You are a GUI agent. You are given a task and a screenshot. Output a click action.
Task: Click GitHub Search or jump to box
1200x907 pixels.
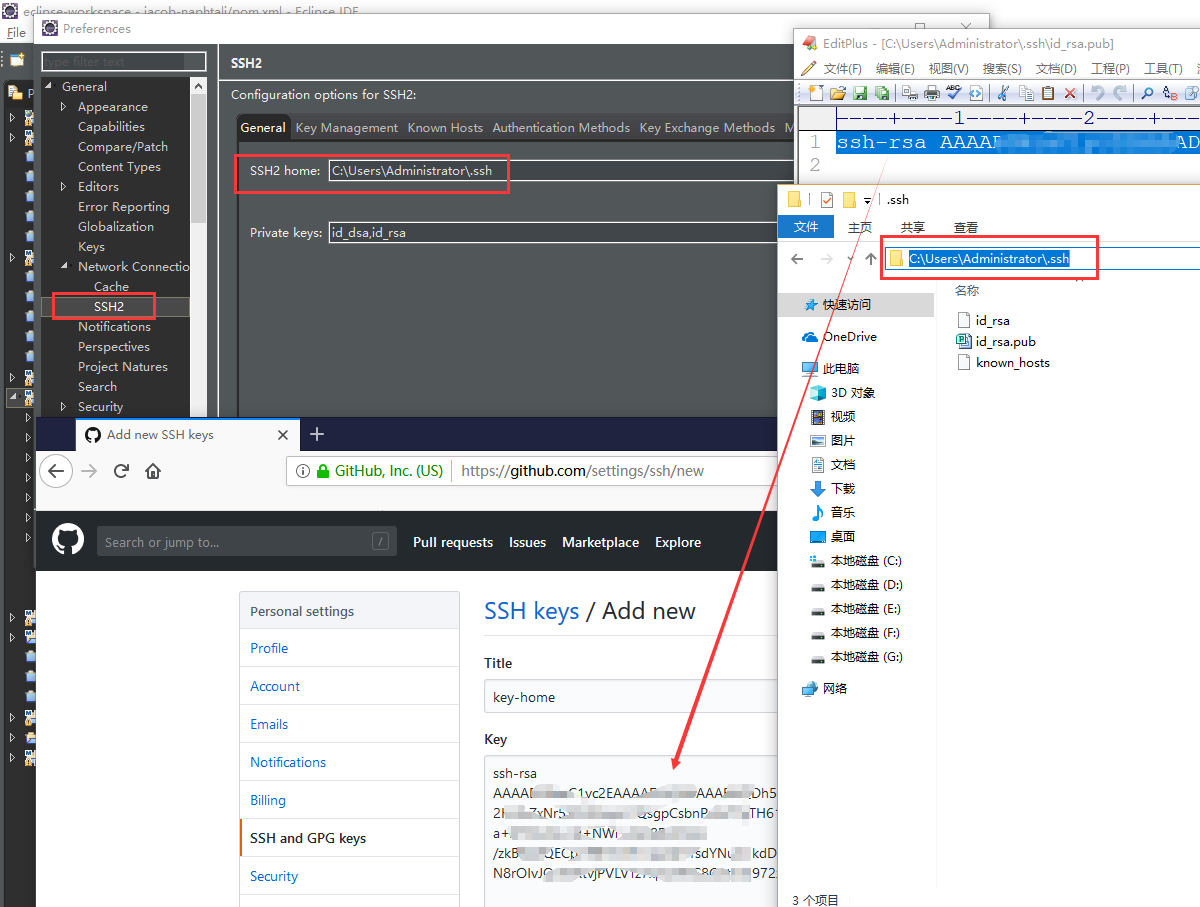[246, 542]
